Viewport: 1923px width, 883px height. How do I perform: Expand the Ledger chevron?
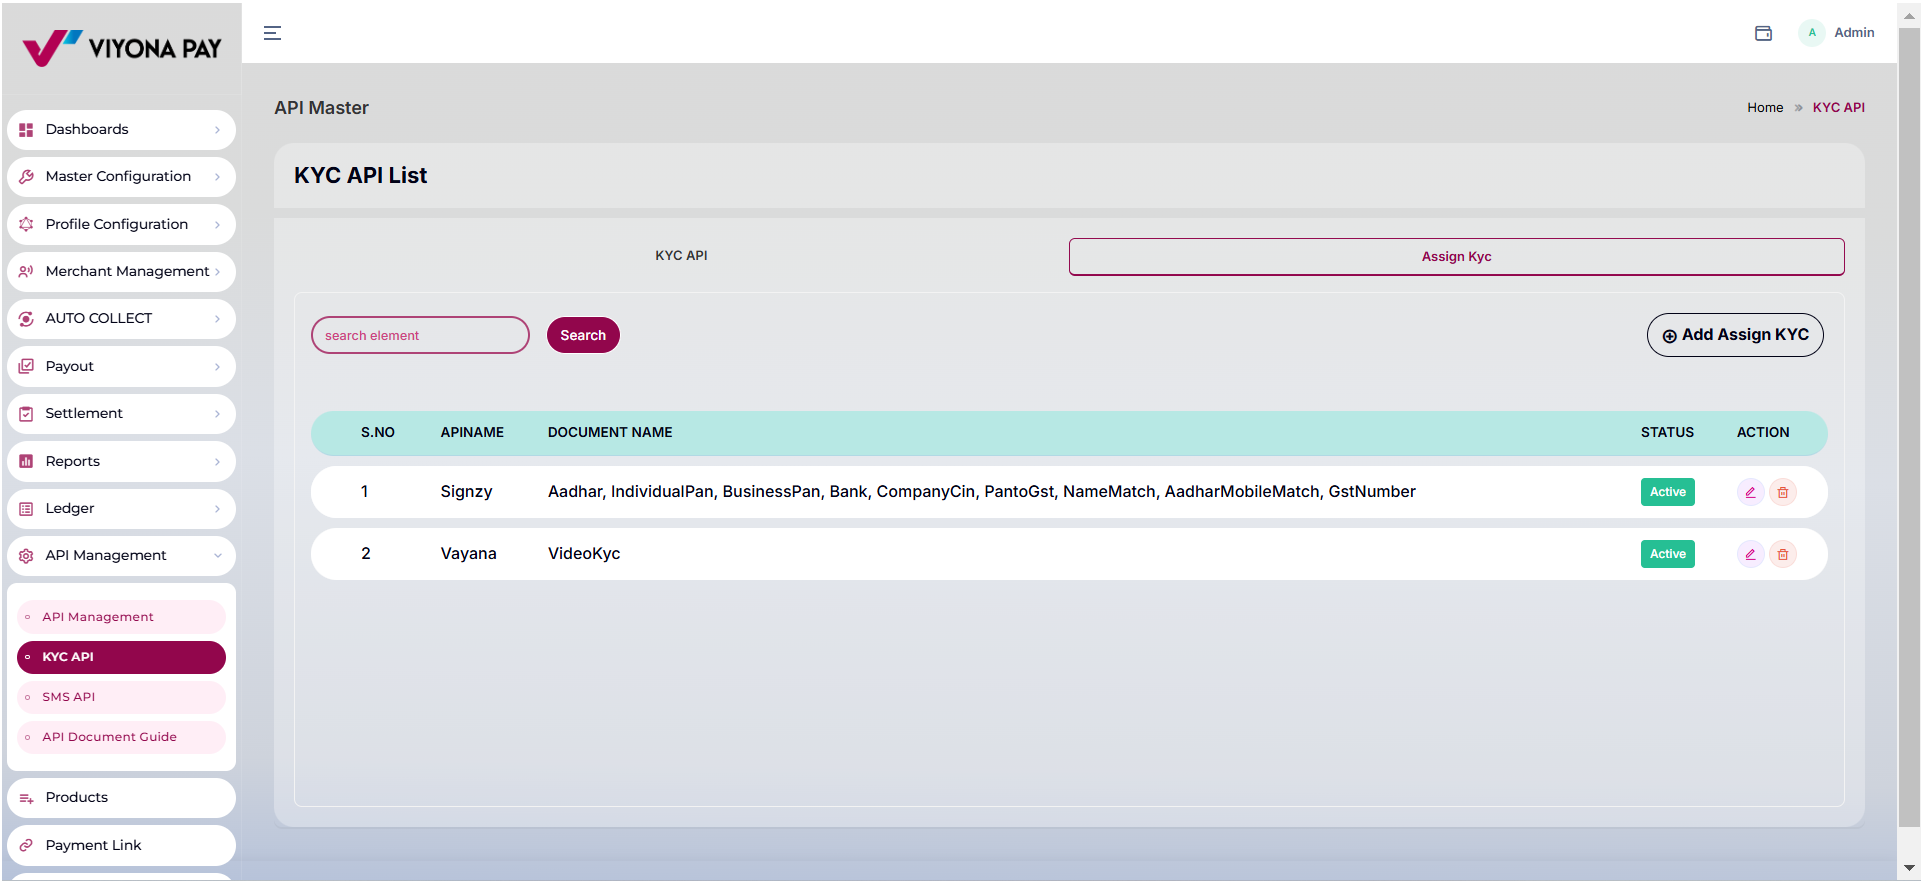click(217, 509)
